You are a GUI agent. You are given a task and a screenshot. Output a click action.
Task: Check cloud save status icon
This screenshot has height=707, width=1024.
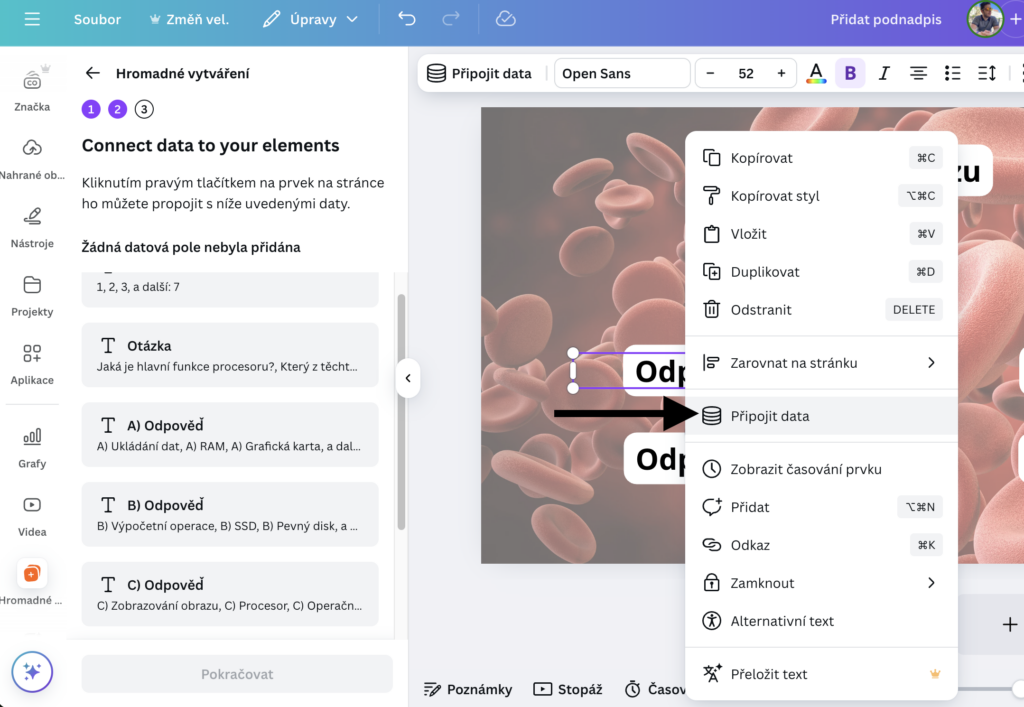click(x=505, y=20)
